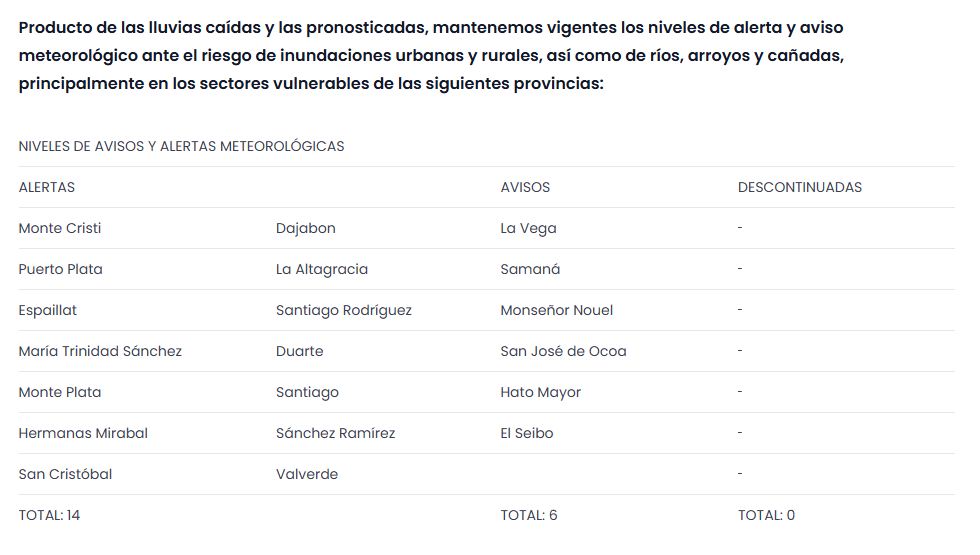Select the Dajabon province cell
Image resolution: width=980 pixels, height=555 pixels.
pos(306,228)
